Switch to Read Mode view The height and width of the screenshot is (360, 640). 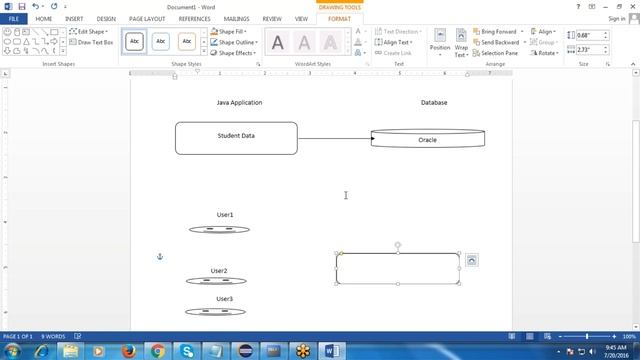[x=511, y=336]
